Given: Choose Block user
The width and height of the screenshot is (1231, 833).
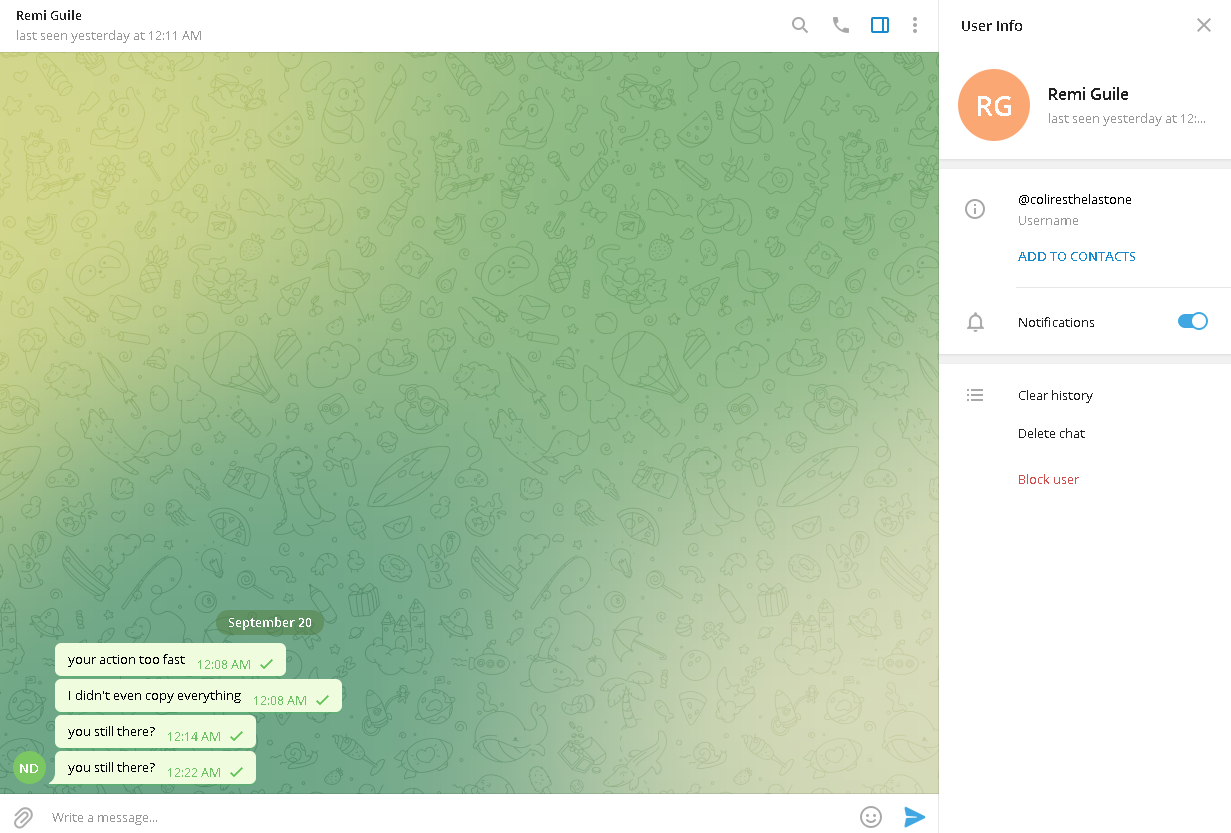Looking at the screenshot, I should (1048, 480).
